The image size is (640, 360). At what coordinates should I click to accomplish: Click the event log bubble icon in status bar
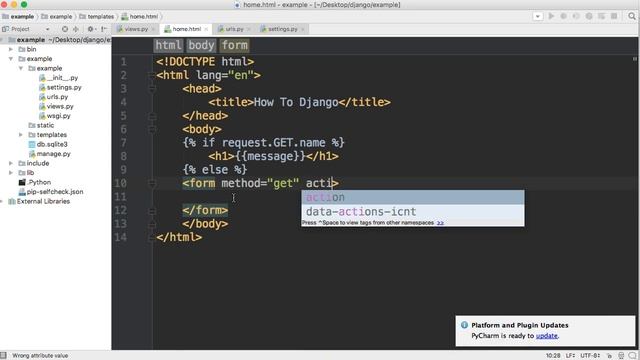click(633, 356)
